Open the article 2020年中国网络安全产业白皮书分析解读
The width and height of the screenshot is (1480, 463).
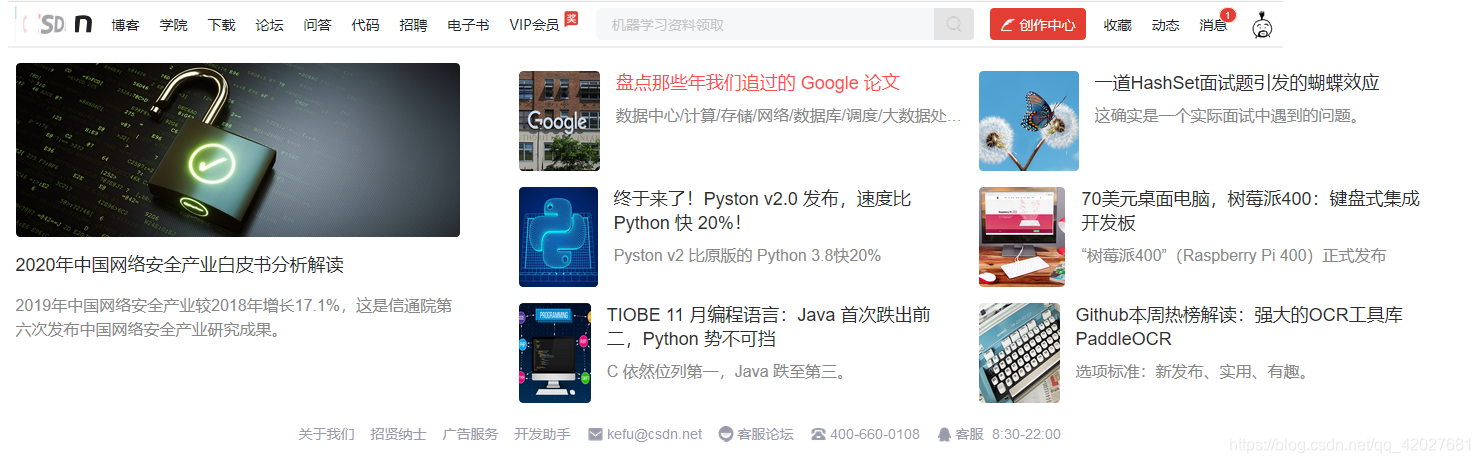click(x=180, y=265)
